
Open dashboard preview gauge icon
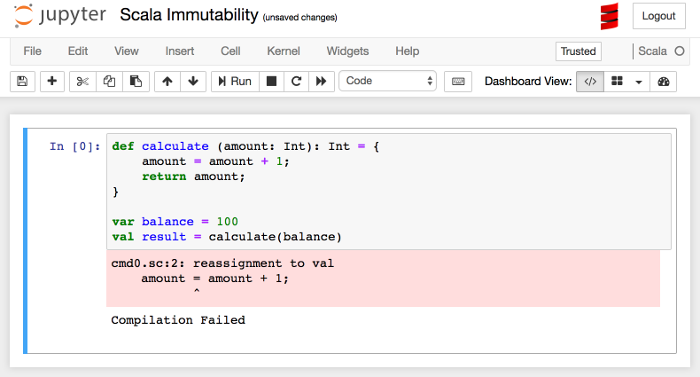click(x=663, y=81)
